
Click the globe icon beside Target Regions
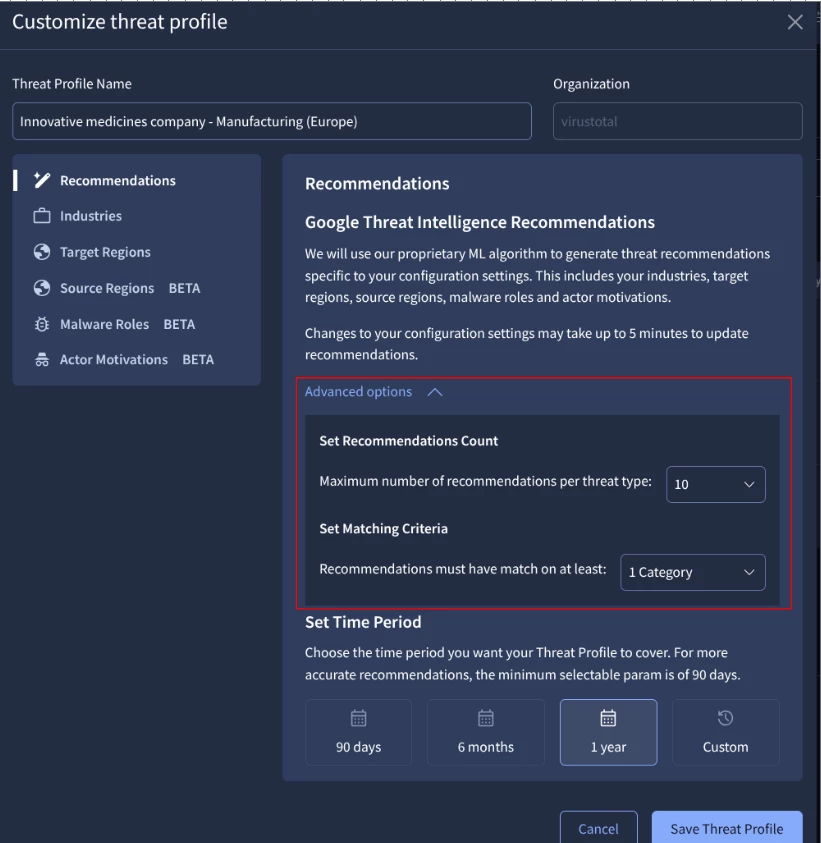click(42, 252)
